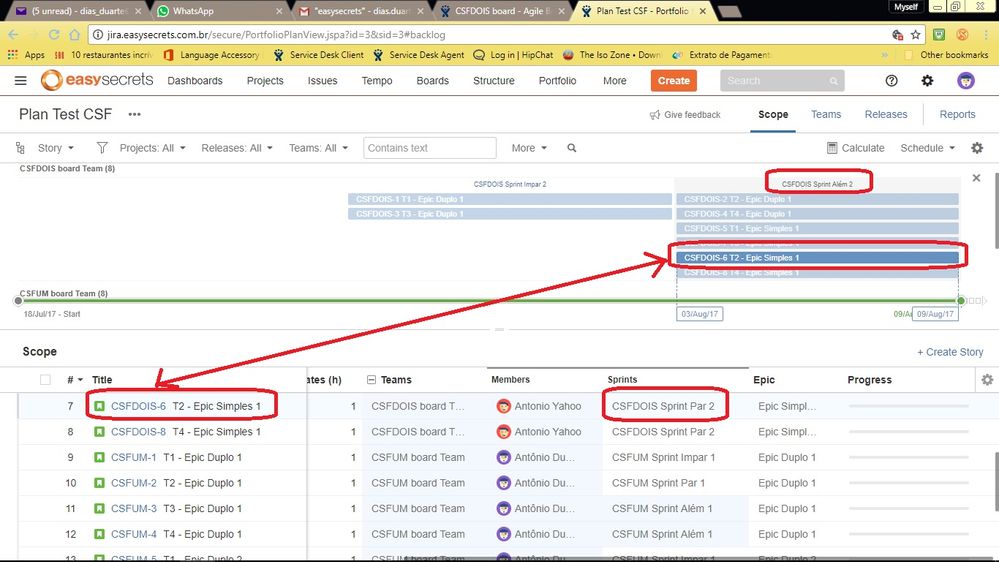Open the Issues menu
Screen dimensions: 999x562
coord(322,81)
